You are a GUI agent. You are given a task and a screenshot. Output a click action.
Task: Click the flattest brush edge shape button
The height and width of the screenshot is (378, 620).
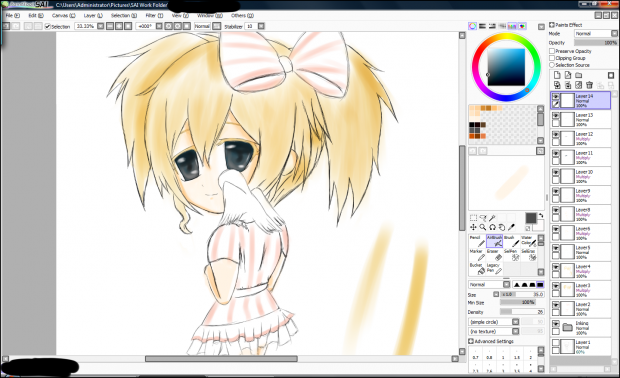(540, 284)
